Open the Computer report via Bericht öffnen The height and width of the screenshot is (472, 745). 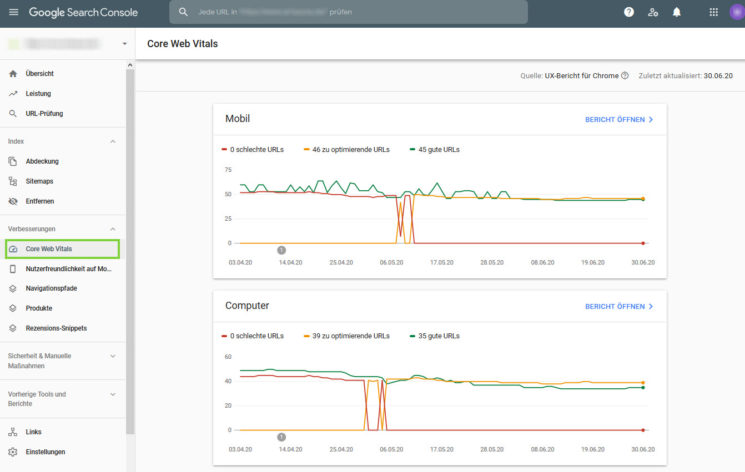pos(619,307)
